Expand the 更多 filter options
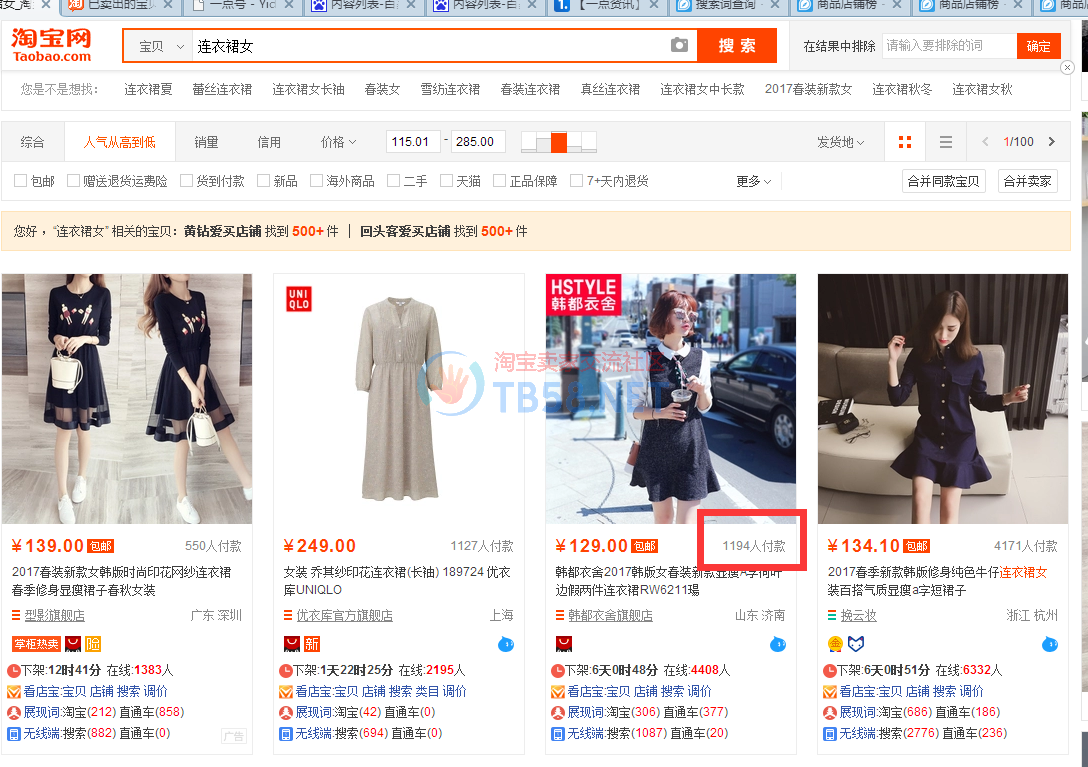The height and width of the screenshot is (767, 1088). pyautogui.click(x=753, y=181)
